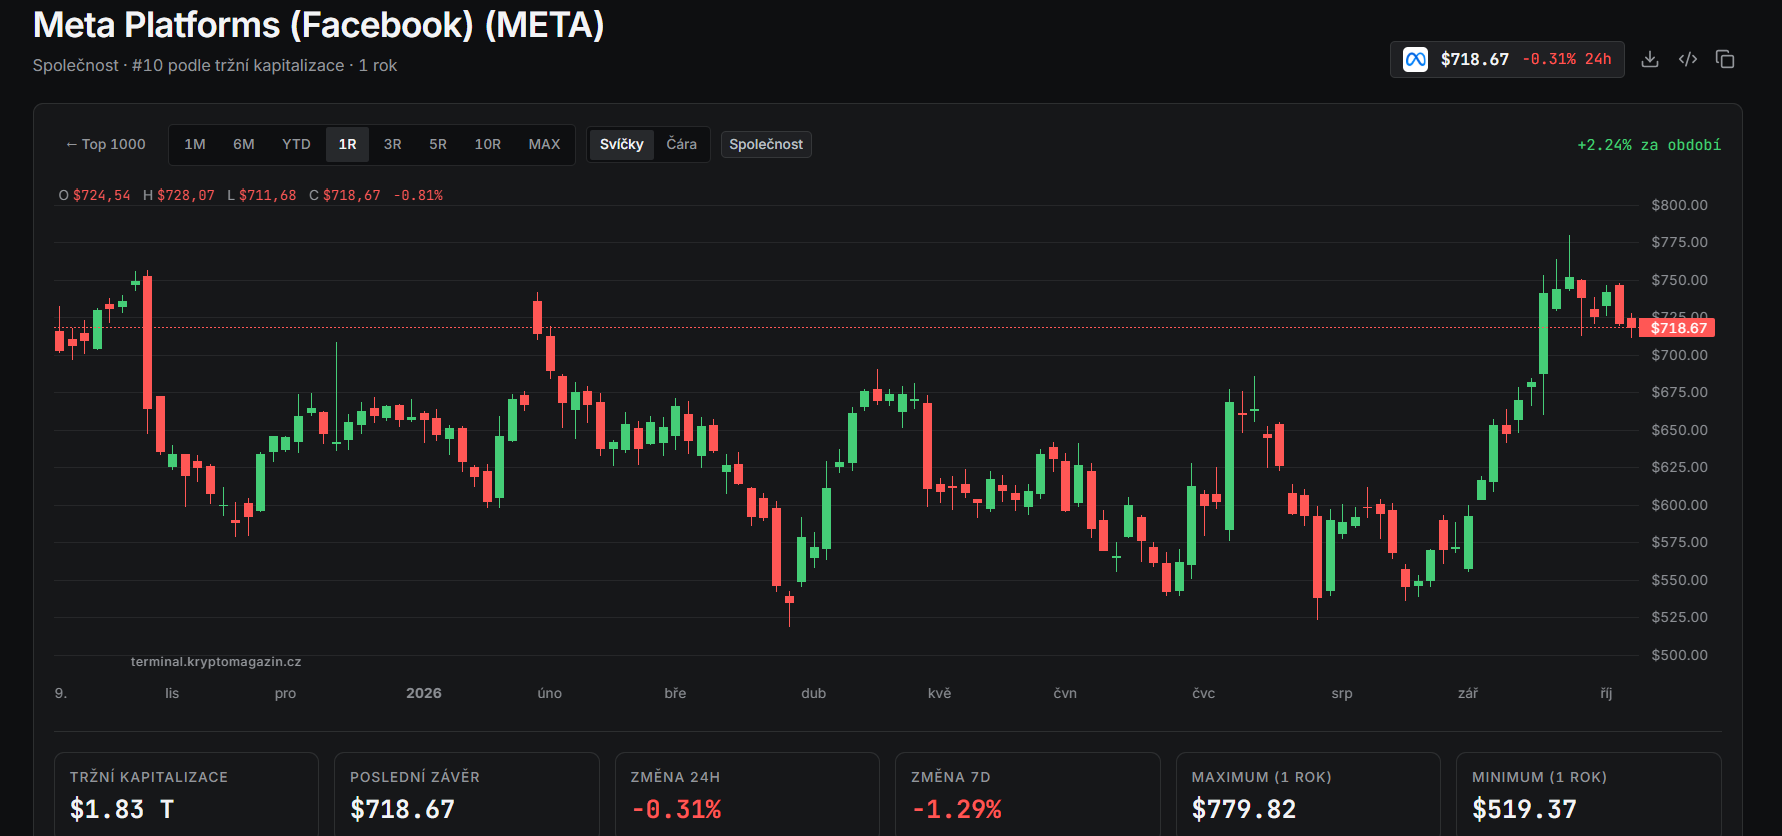Switch chart to Čára line mode
The image size is (1782, 836).
point(682,144)
